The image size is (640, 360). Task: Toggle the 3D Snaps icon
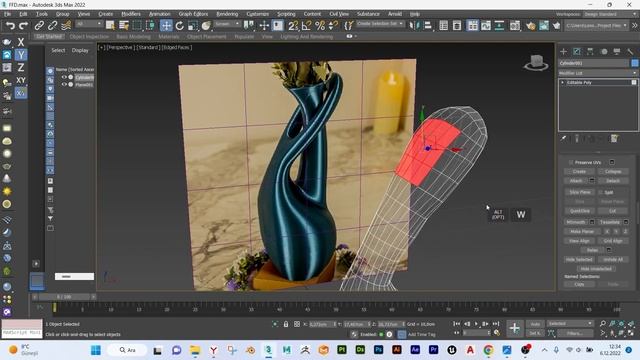click(293, 26)
